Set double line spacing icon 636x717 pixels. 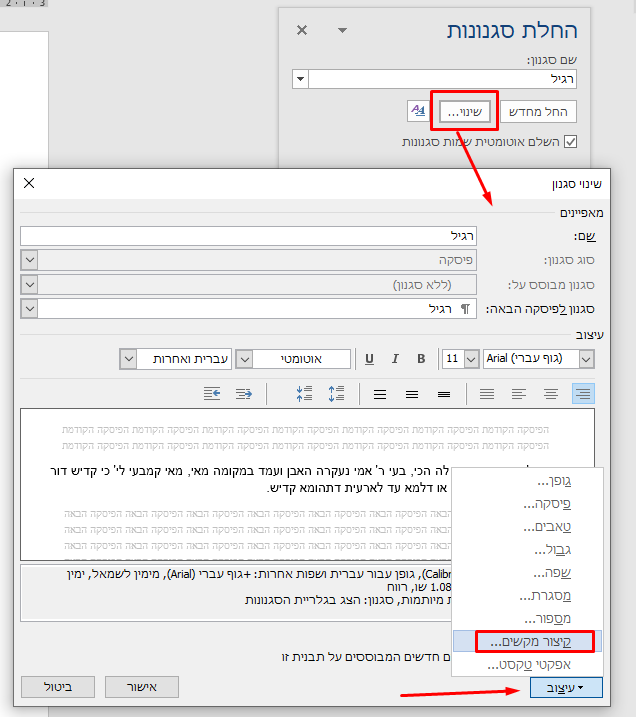tap(380, 394)
